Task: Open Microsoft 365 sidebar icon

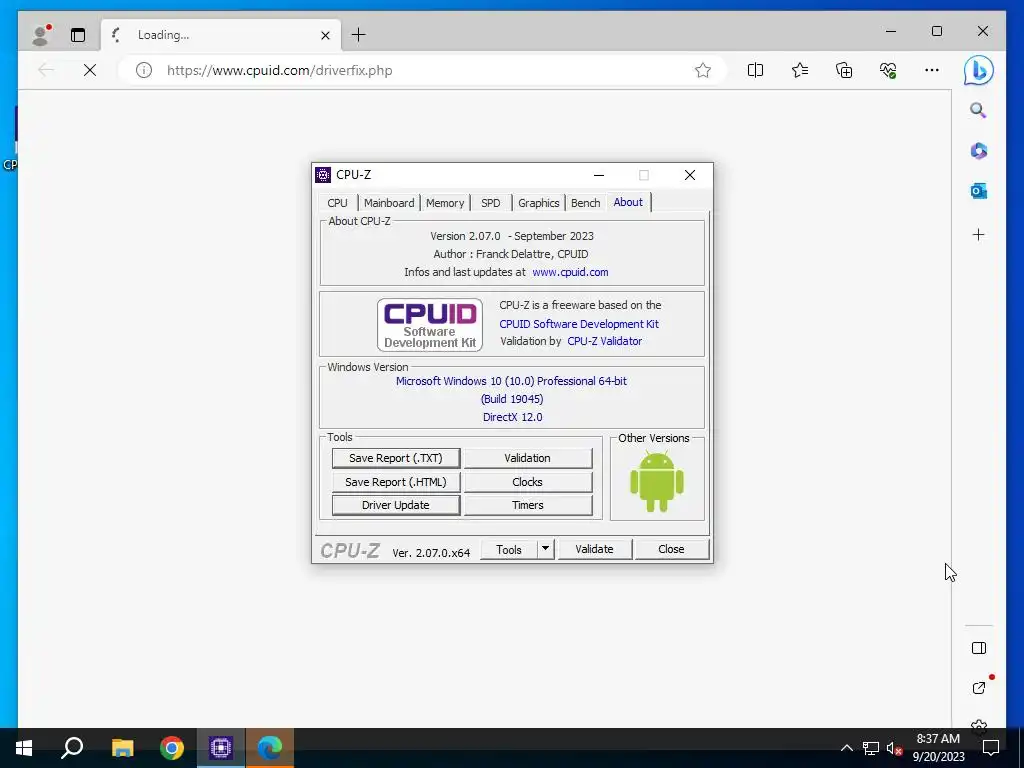Action: point(978,151)
